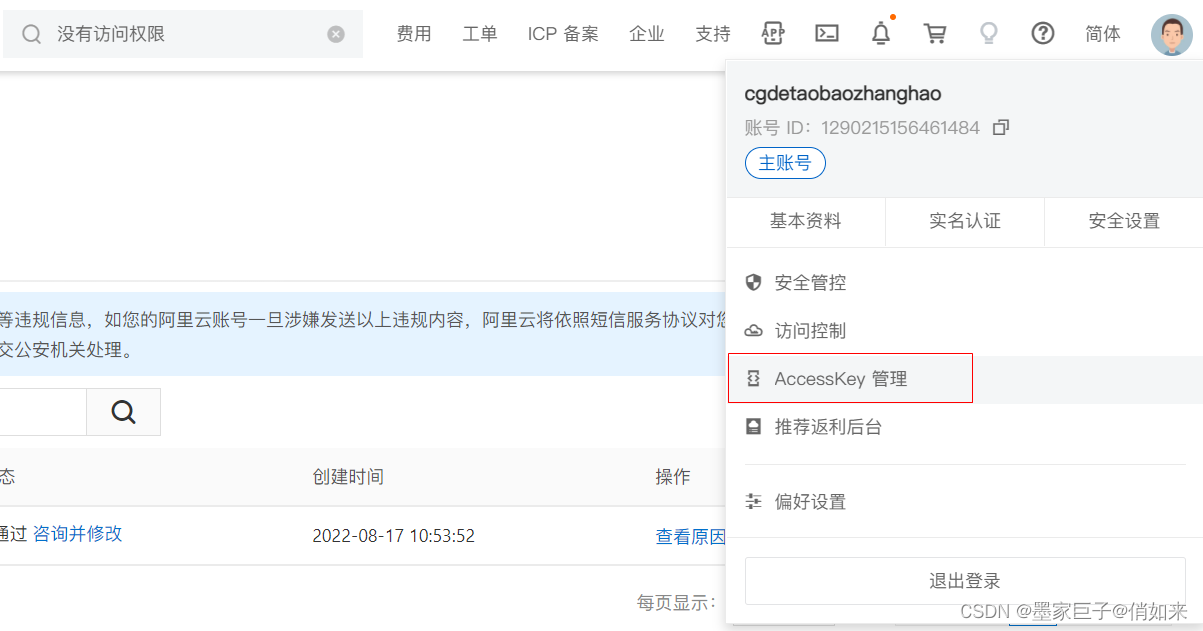This screenshot has height=631, width=1203.
Task: Click the icon beside 推荐返利后台
Action: (x=754, y=427)
